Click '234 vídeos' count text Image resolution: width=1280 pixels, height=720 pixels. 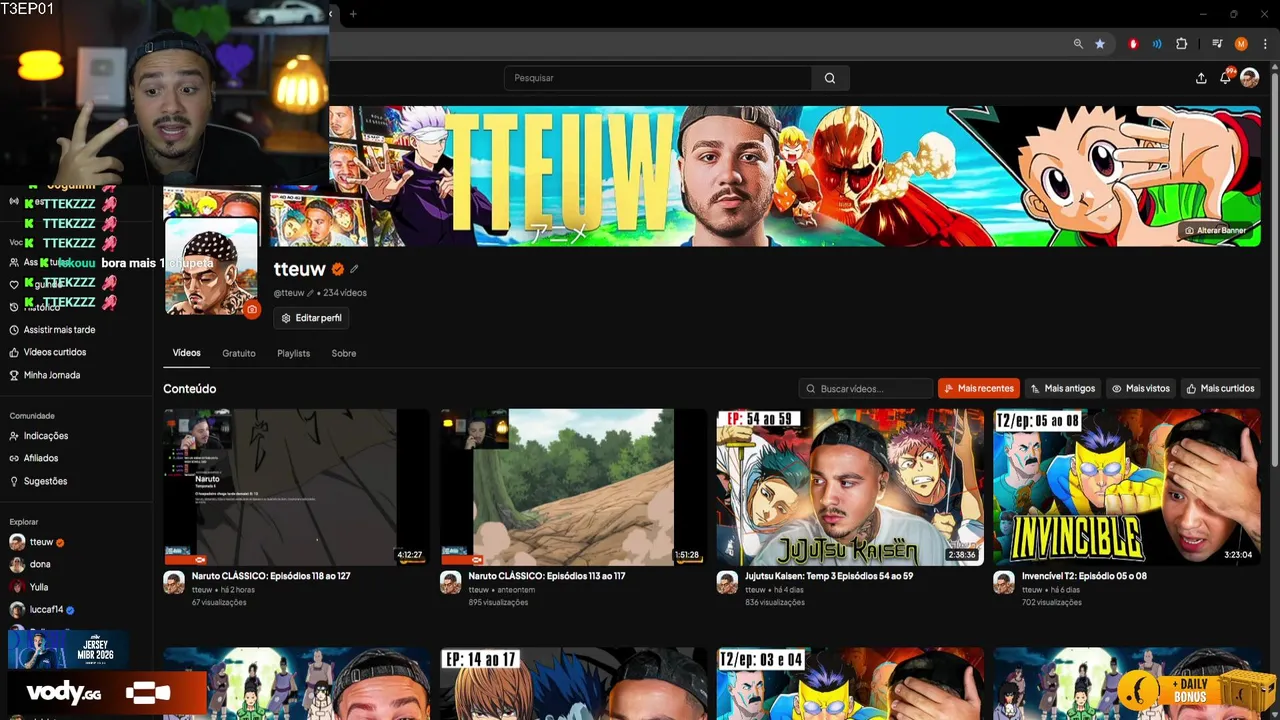[x=345, y=293]
